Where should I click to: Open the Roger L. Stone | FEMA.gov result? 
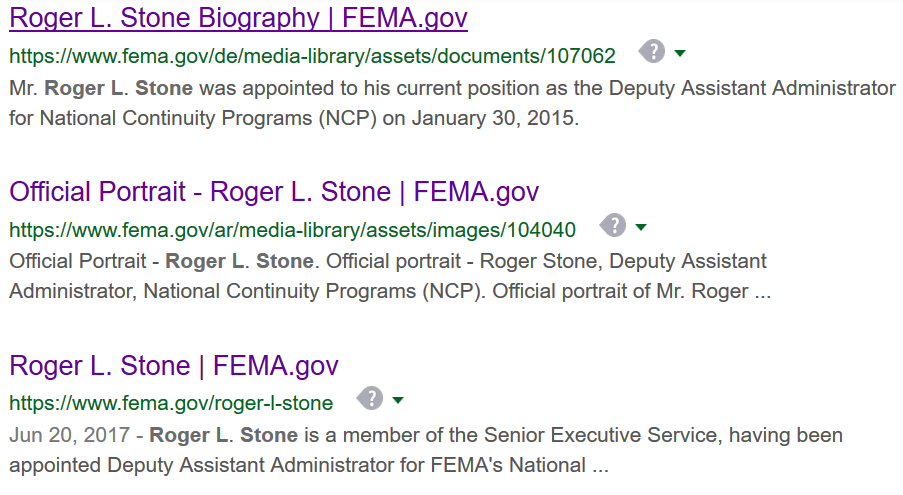coord(174,365)
